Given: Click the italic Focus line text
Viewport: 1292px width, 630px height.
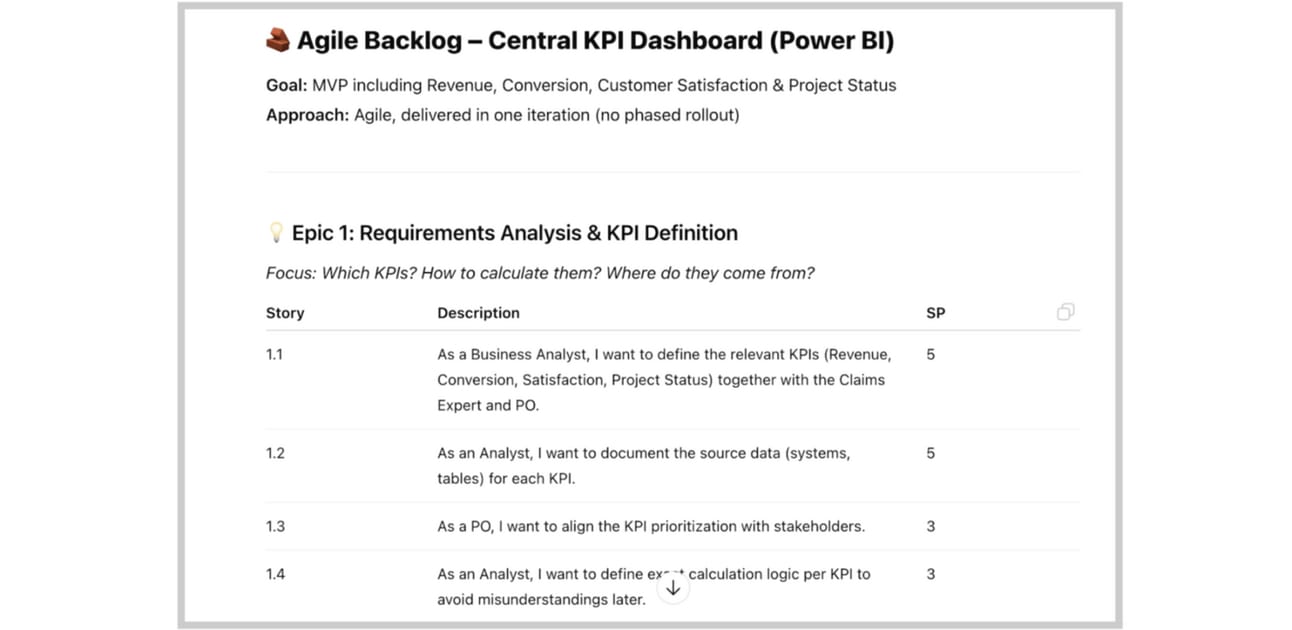Looking at the screenshot, I should tap(540, 273).
